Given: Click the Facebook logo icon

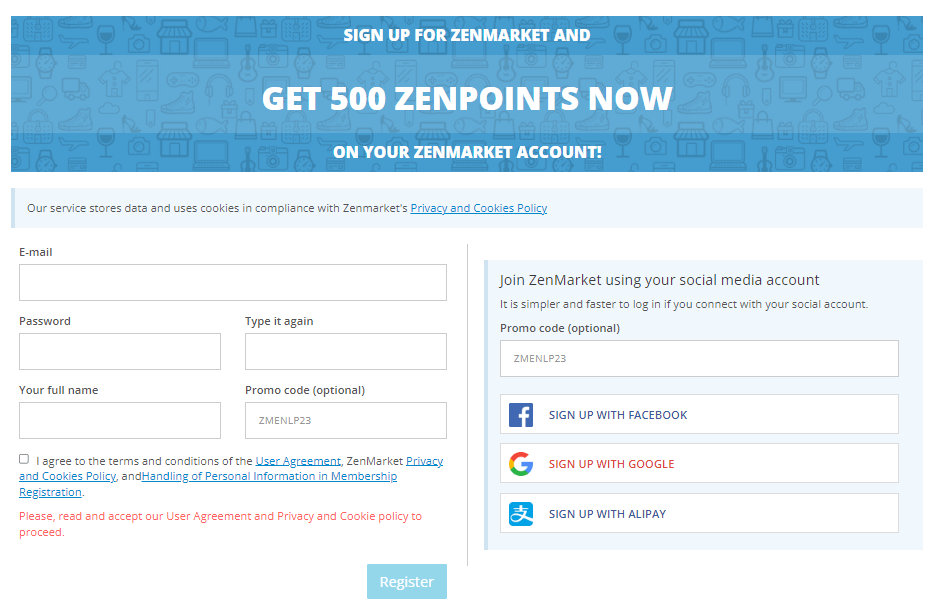Looking at the screenshot, I should pyautogui.click(x=521, y=415).
